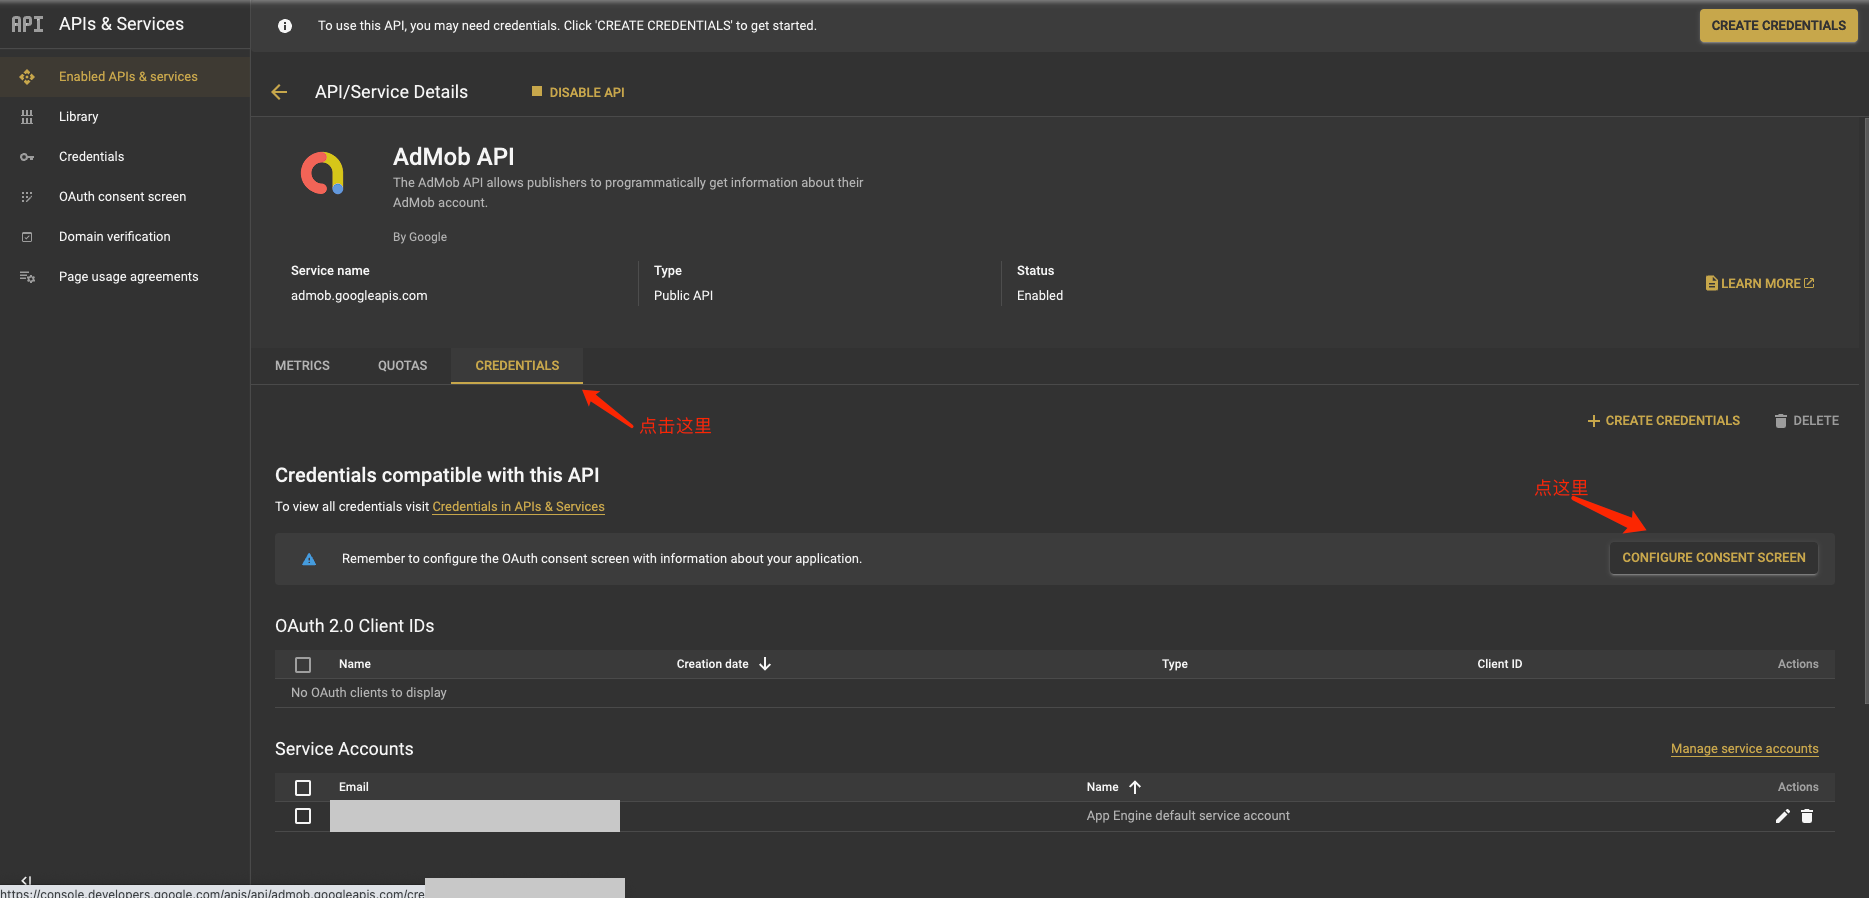Image resolution: width=1869 pixels, height=898 pixels.
Task: Sort by Creation date descending arrow
Action: [x=765, y=664]
